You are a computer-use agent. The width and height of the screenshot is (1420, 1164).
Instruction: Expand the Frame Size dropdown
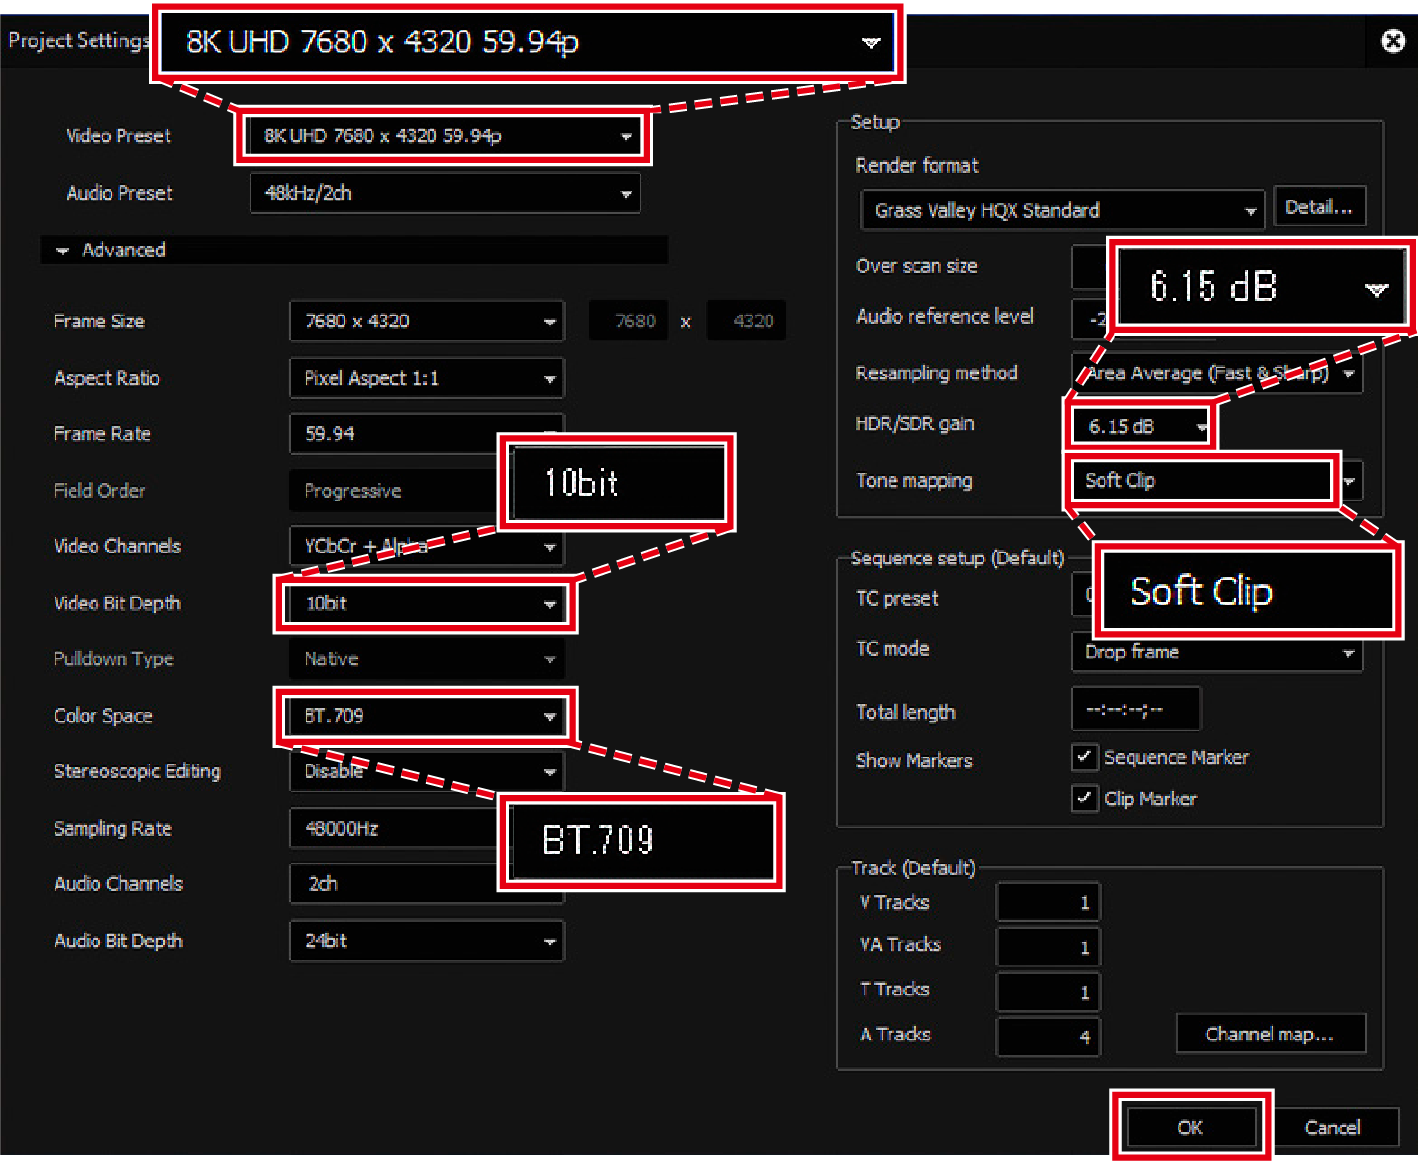[427, 322]
